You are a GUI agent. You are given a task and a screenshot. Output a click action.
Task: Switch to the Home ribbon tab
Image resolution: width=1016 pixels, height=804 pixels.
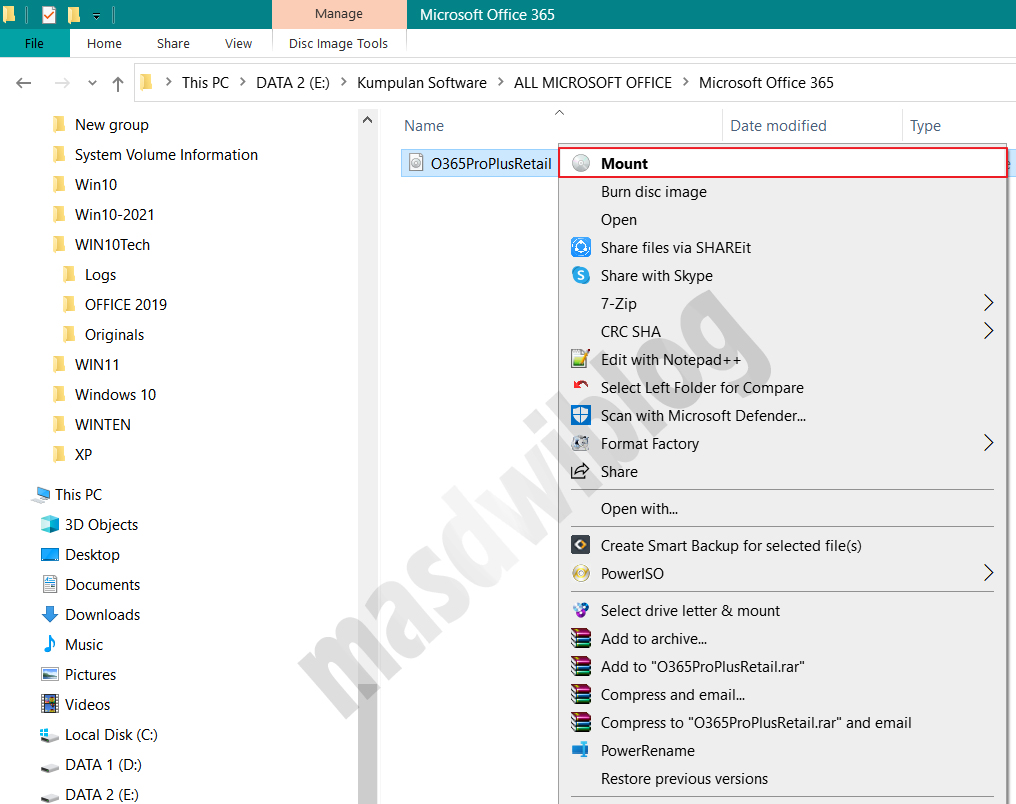coord(104,43)
